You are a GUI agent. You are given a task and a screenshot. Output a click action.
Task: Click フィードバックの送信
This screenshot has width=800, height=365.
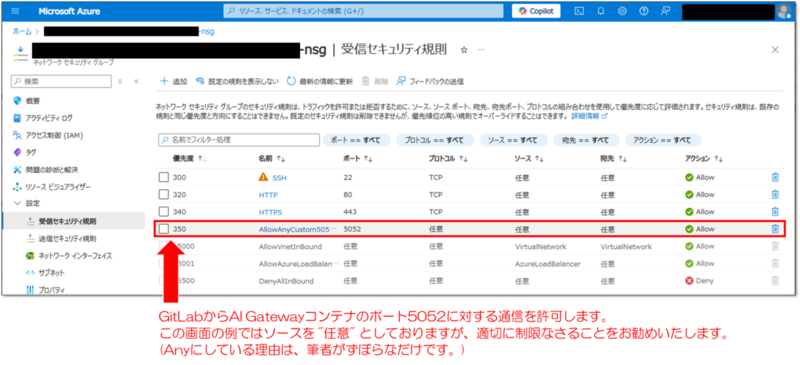coord(430,81)
